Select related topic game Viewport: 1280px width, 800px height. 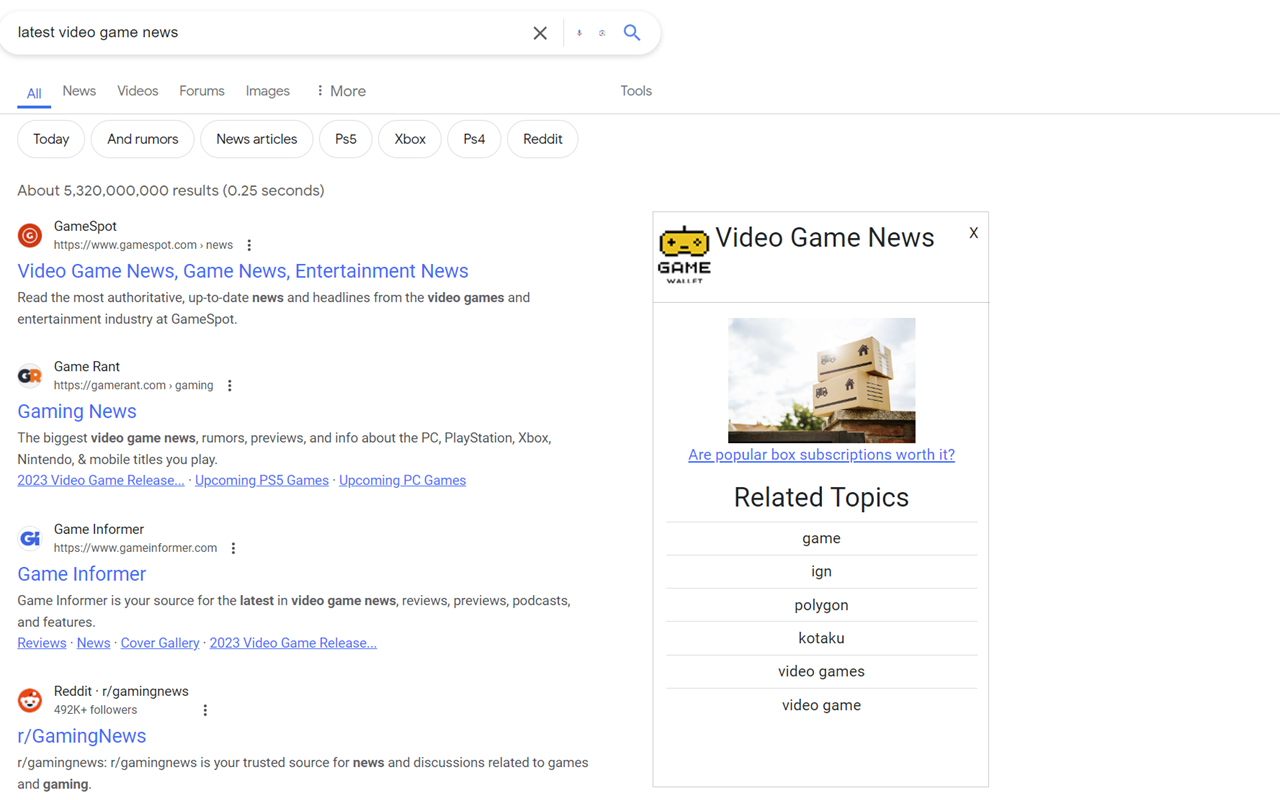822,538
